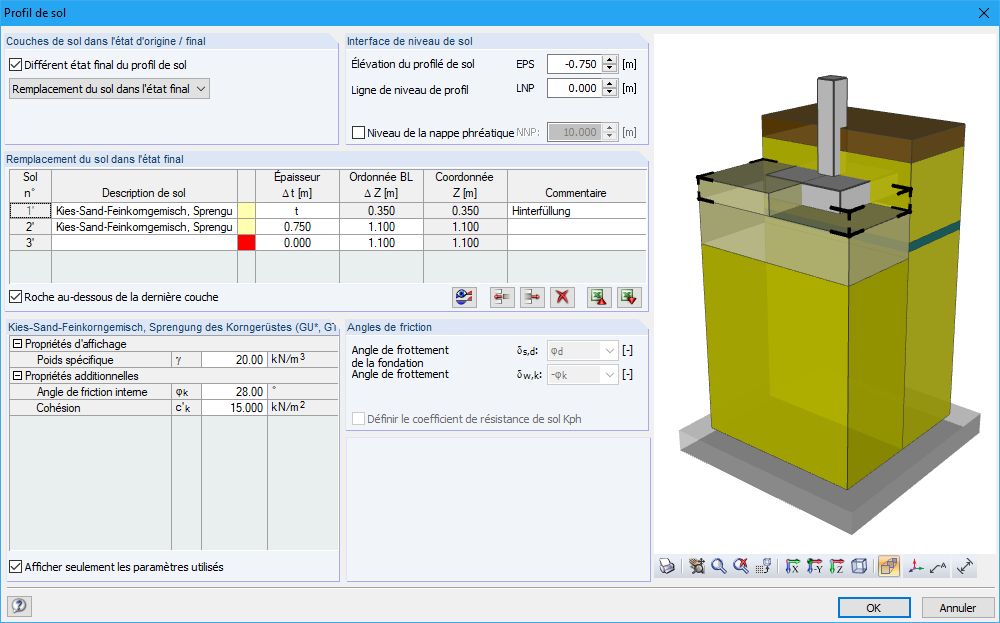Click 'Description de sol' column header
Screen dimensions: 1000x623
pyautogui.click(x=144, y=186)
